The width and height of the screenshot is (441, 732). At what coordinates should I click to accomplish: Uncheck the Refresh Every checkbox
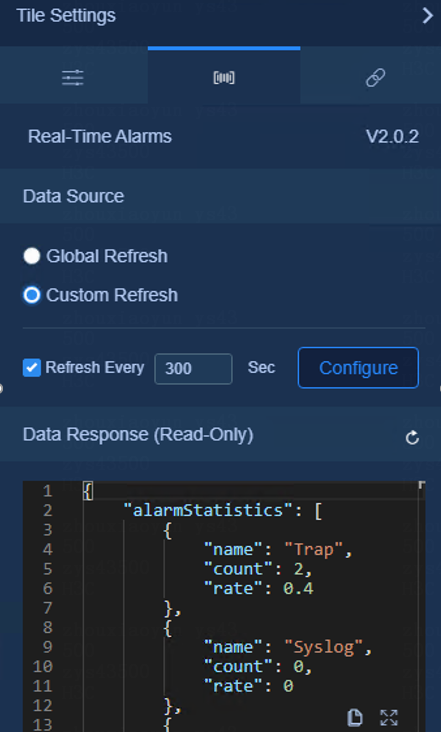(x=32, y=368)
